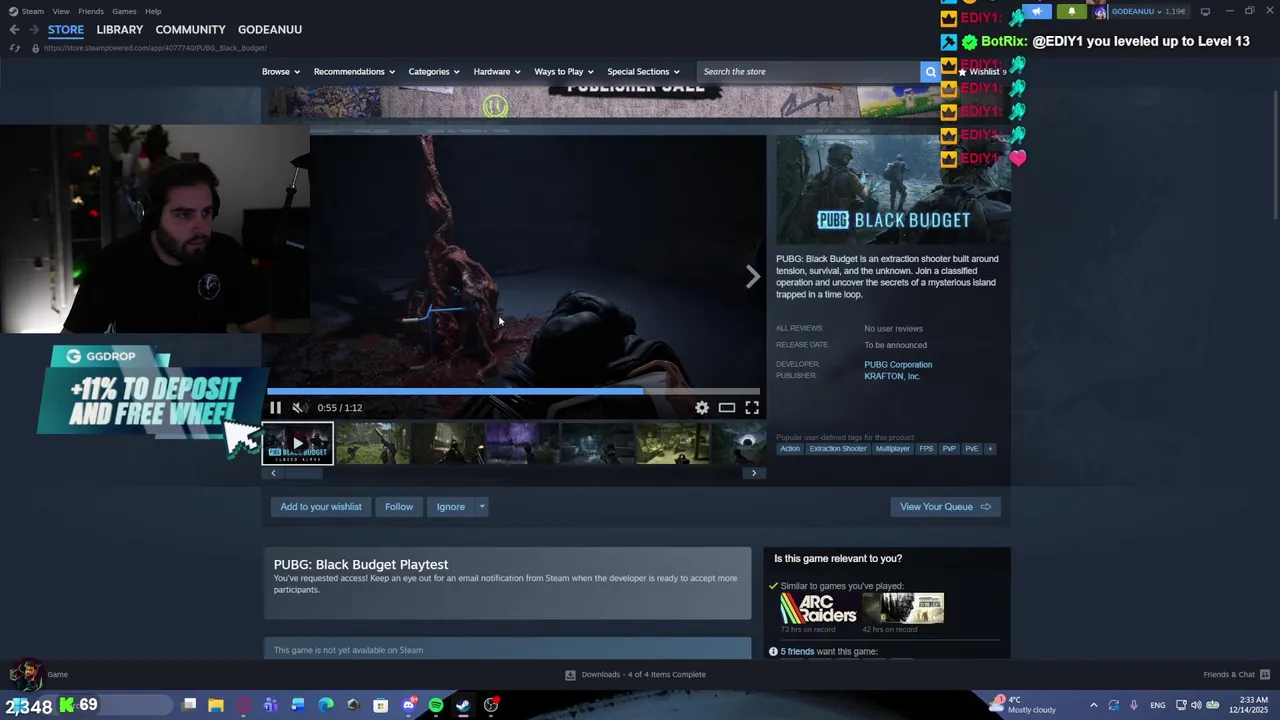Open Steam notifications bell
Image resolution: width=1280 pixels, height=720 pixels.
click(1071, 11)
